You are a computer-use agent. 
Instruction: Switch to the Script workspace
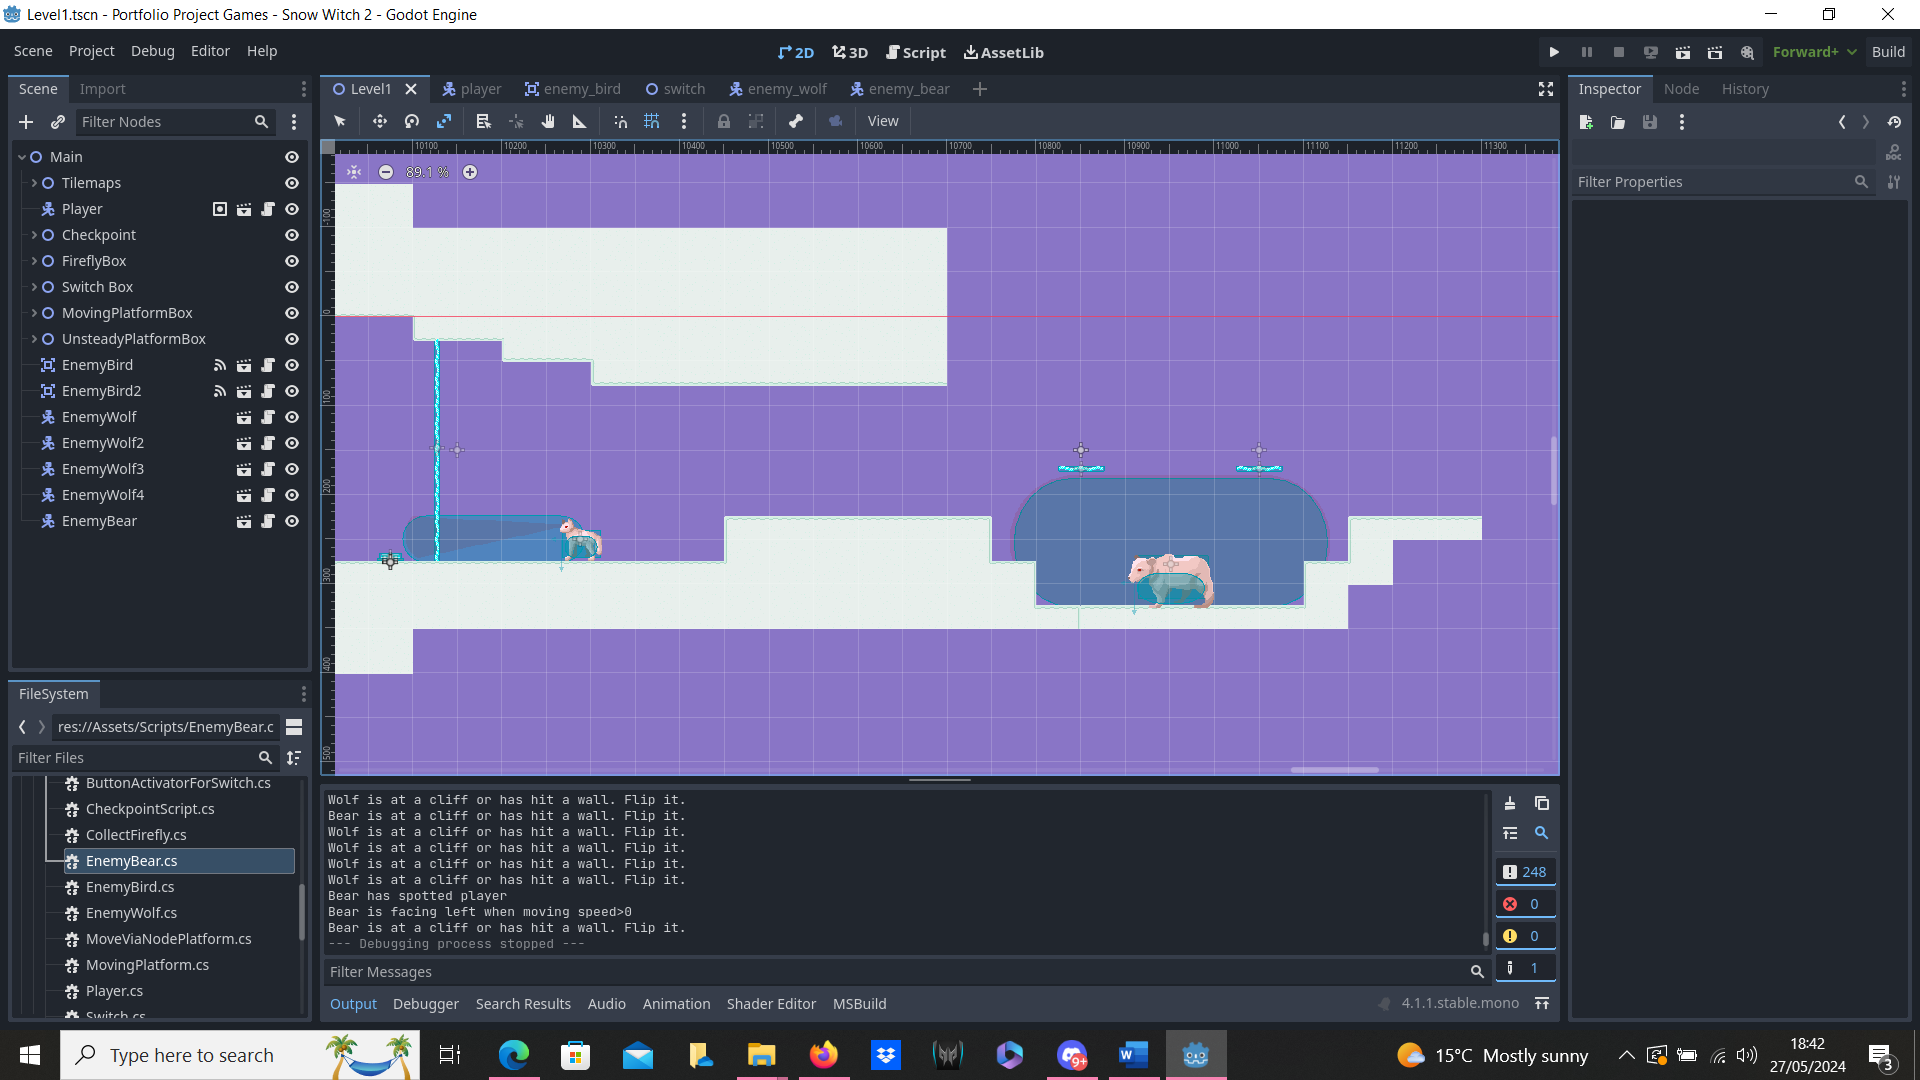(916, 52)
